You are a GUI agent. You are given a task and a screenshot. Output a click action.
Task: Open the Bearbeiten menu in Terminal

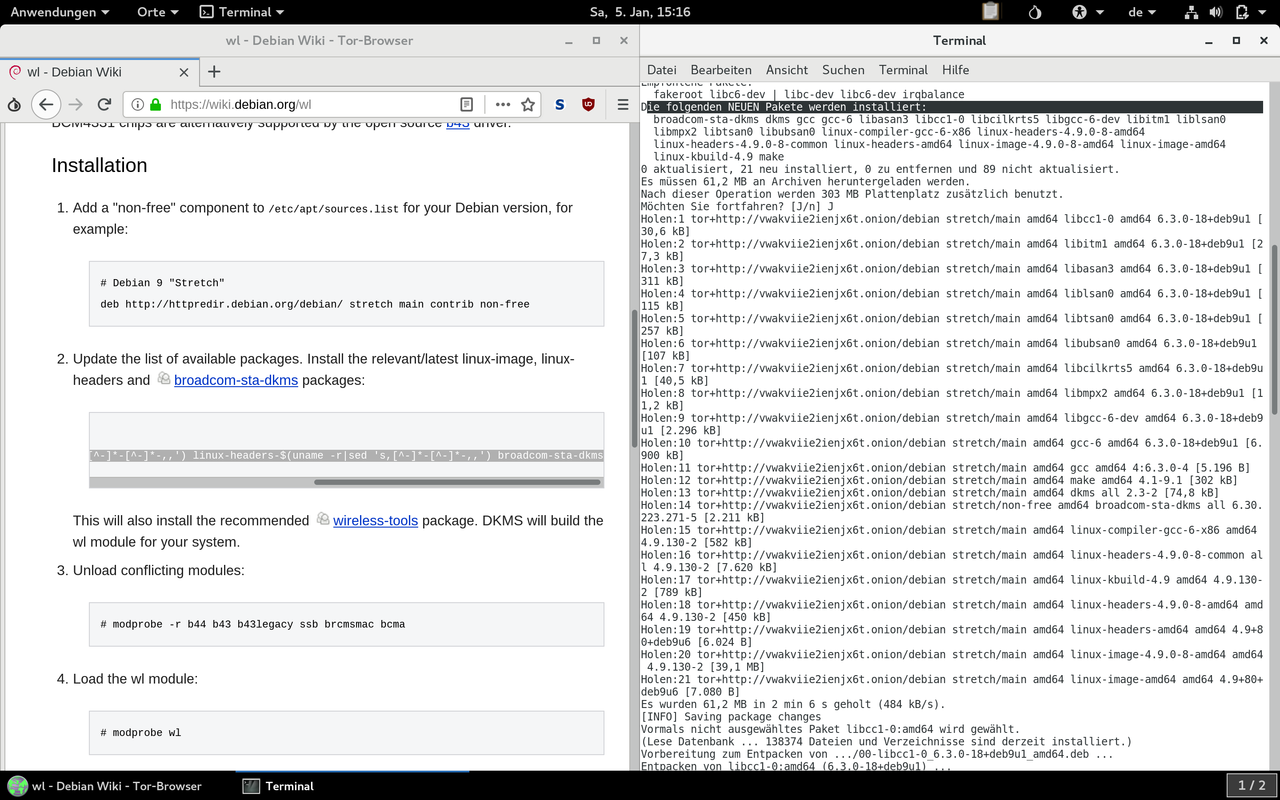tap(721, 70)
